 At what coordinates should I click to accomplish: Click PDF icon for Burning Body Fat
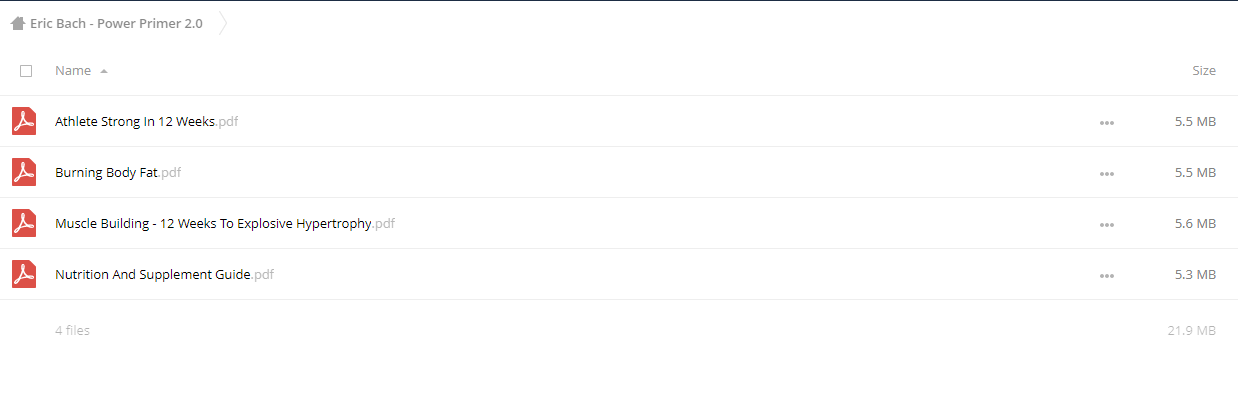click(x=24, y=172)
